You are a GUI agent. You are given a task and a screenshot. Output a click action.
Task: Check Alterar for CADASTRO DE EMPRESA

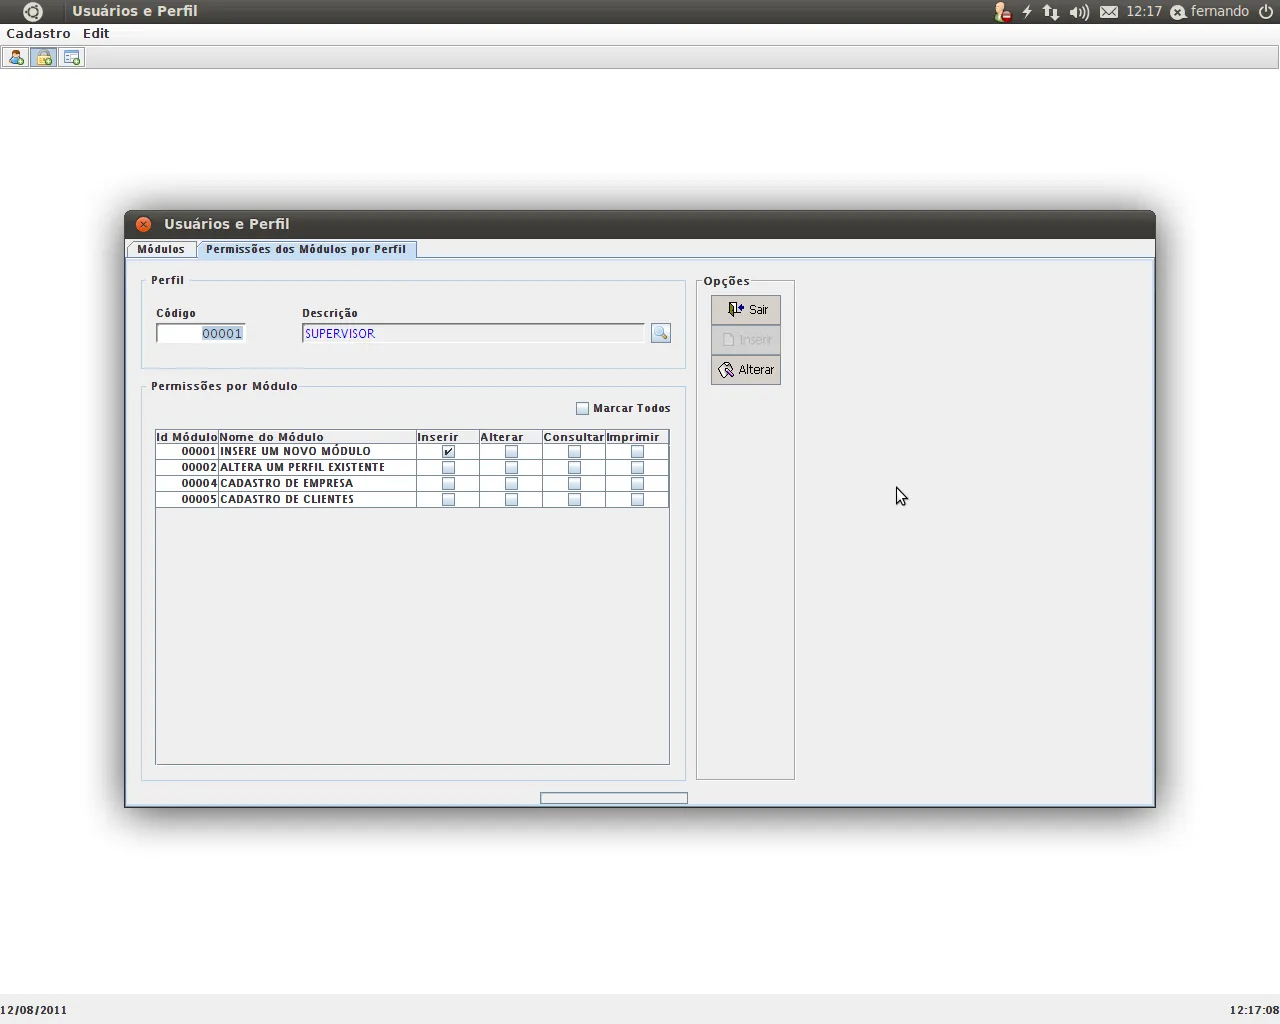[x=511, y=484]
